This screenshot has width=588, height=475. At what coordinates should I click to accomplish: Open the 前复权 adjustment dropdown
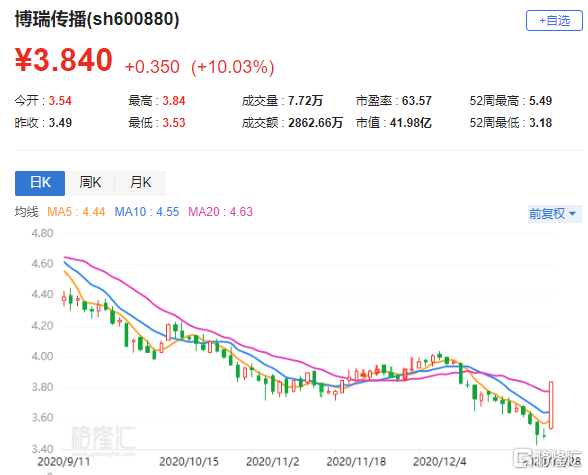point(554,214)
